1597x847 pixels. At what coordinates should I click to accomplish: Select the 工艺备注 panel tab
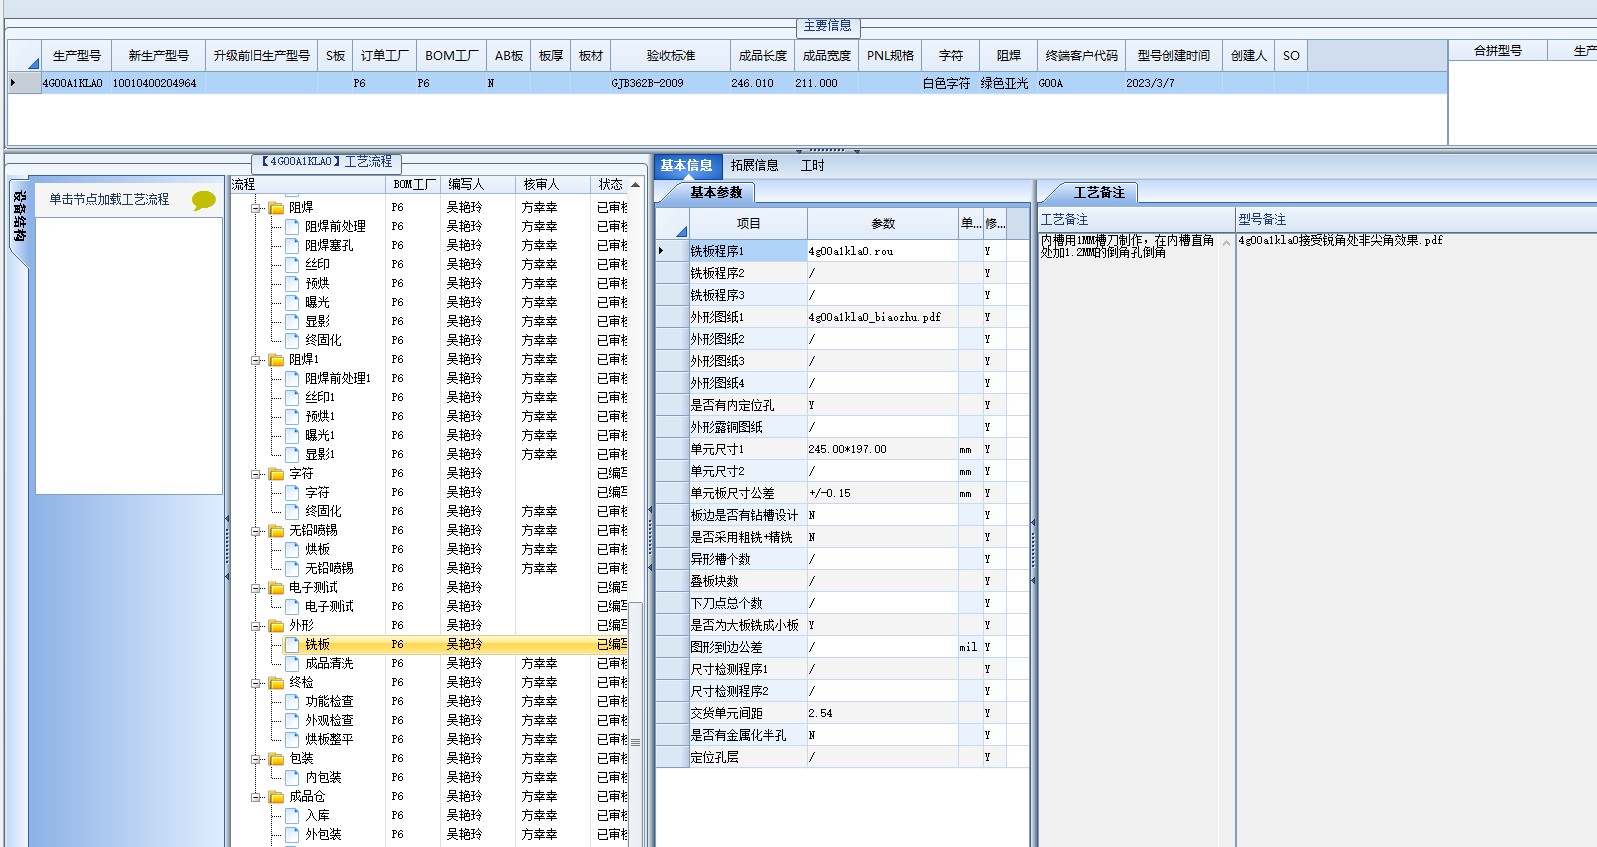(1099, 192)
